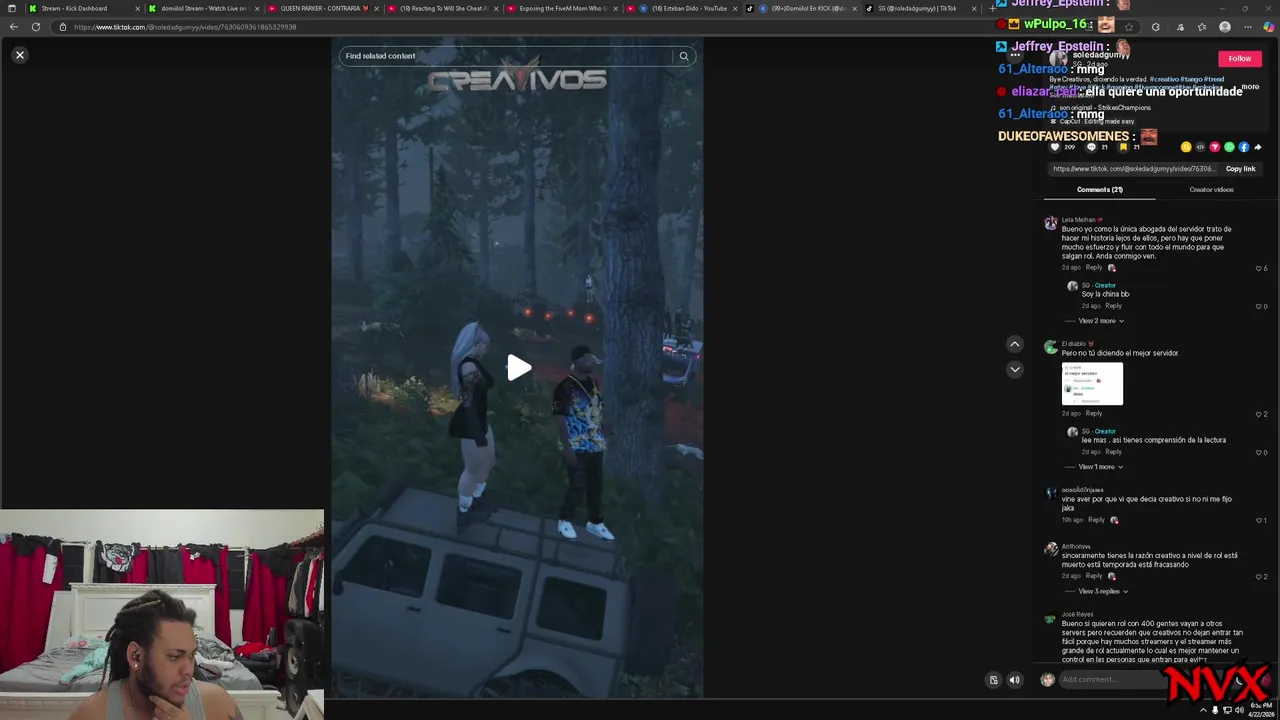Image resolution: width=1280 pixels, height=720 pixels.
Task: Like El diablo's comment
Action: tap(1260, 414)
